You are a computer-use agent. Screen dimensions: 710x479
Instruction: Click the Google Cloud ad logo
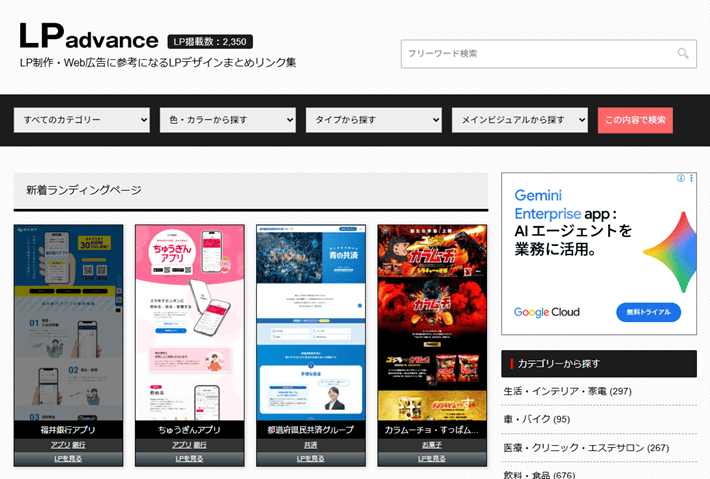tap(547, 312)
